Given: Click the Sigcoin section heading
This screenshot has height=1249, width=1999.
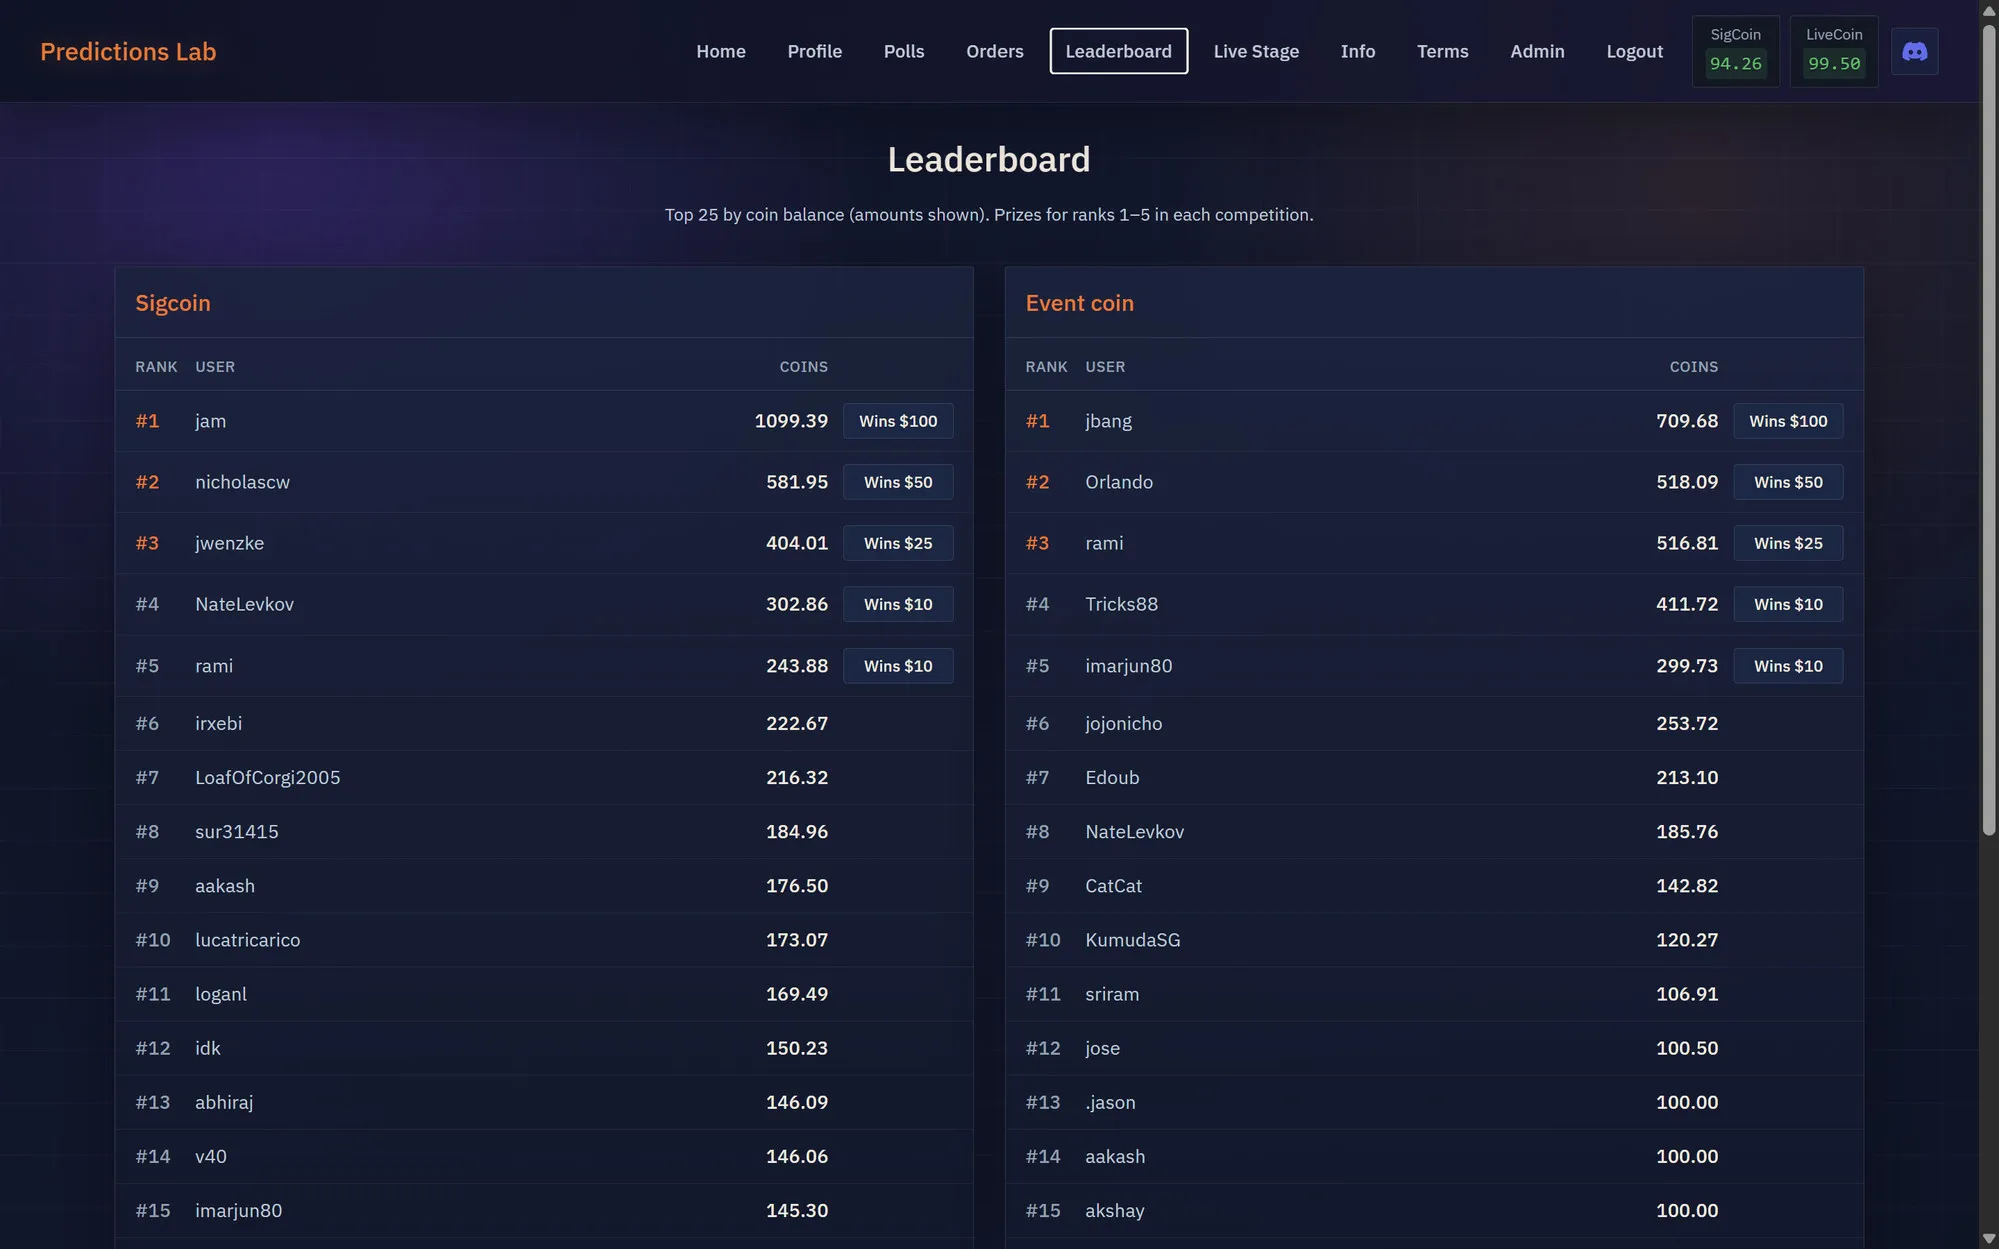Looking at the screenshot, I should point(173,303).
